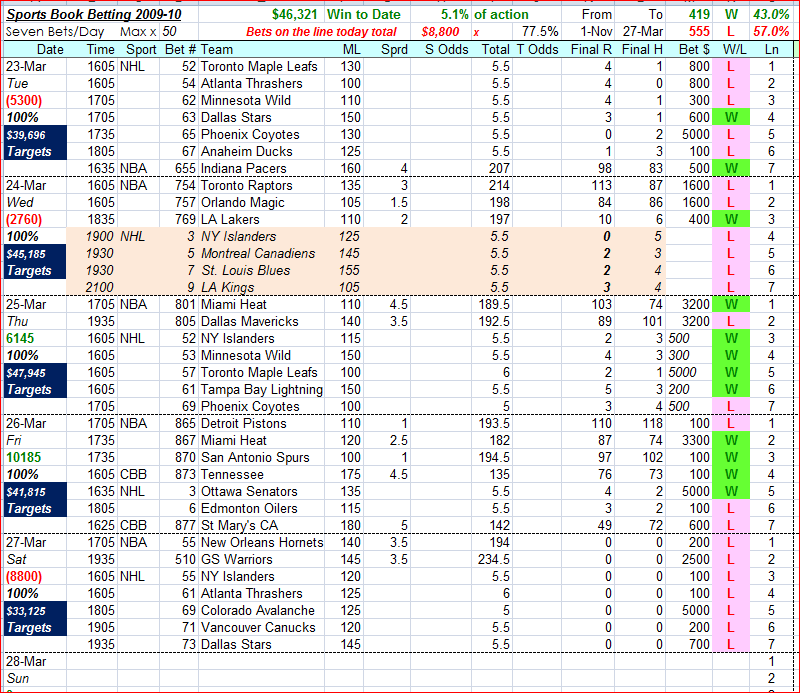Click the Montreal Canadiens italic cell
800x693 pixels.
point(261,253)
